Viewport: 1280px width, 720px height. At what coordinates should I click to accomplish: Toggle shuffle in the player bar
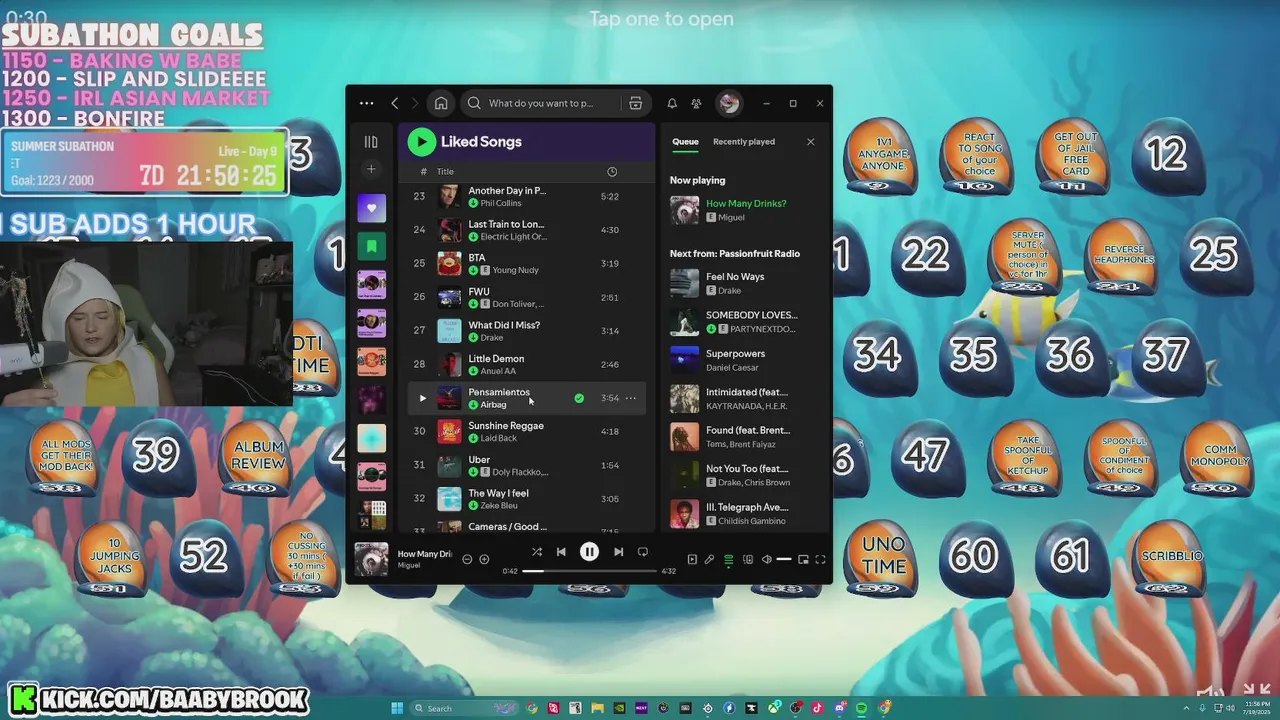click(537, 552)
